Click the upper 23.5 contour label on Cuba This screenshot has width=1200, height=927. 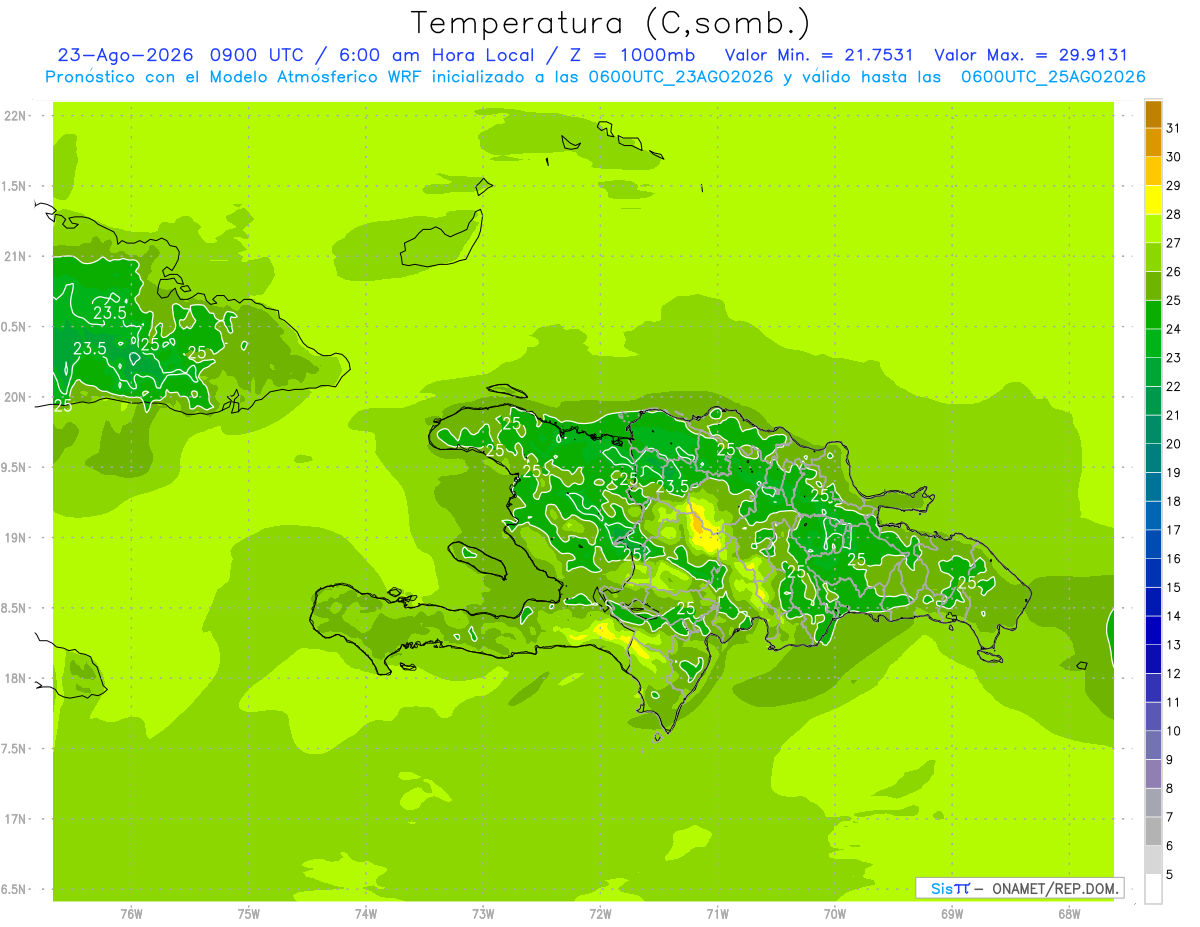point(109,312)
